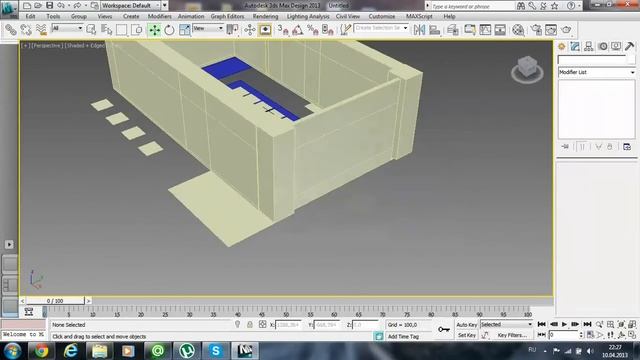This screenshot has height=360, width=640.
Task: Open the Material Editor icon
Action: pos(518,29)
